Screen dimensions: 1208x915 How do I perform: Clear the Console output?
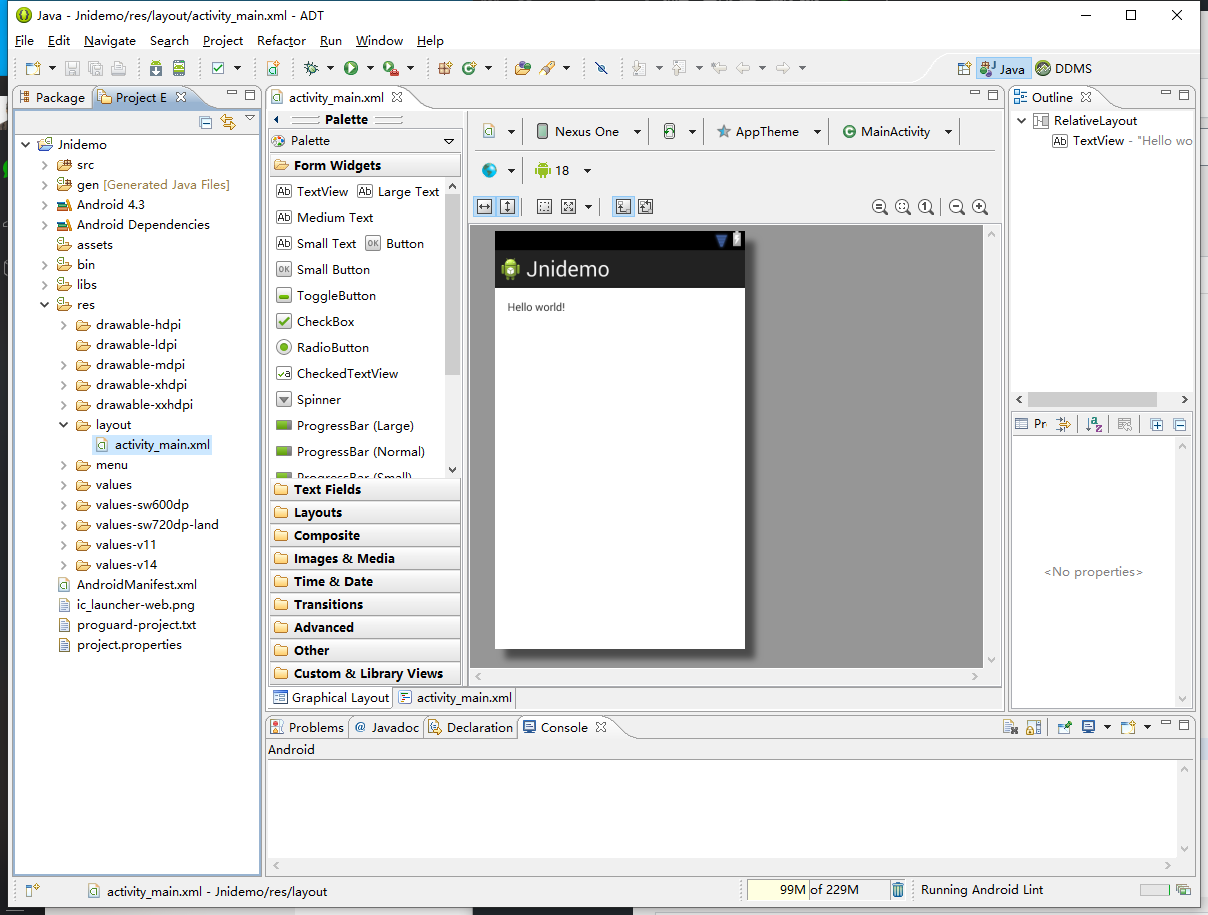(1011, 728)
